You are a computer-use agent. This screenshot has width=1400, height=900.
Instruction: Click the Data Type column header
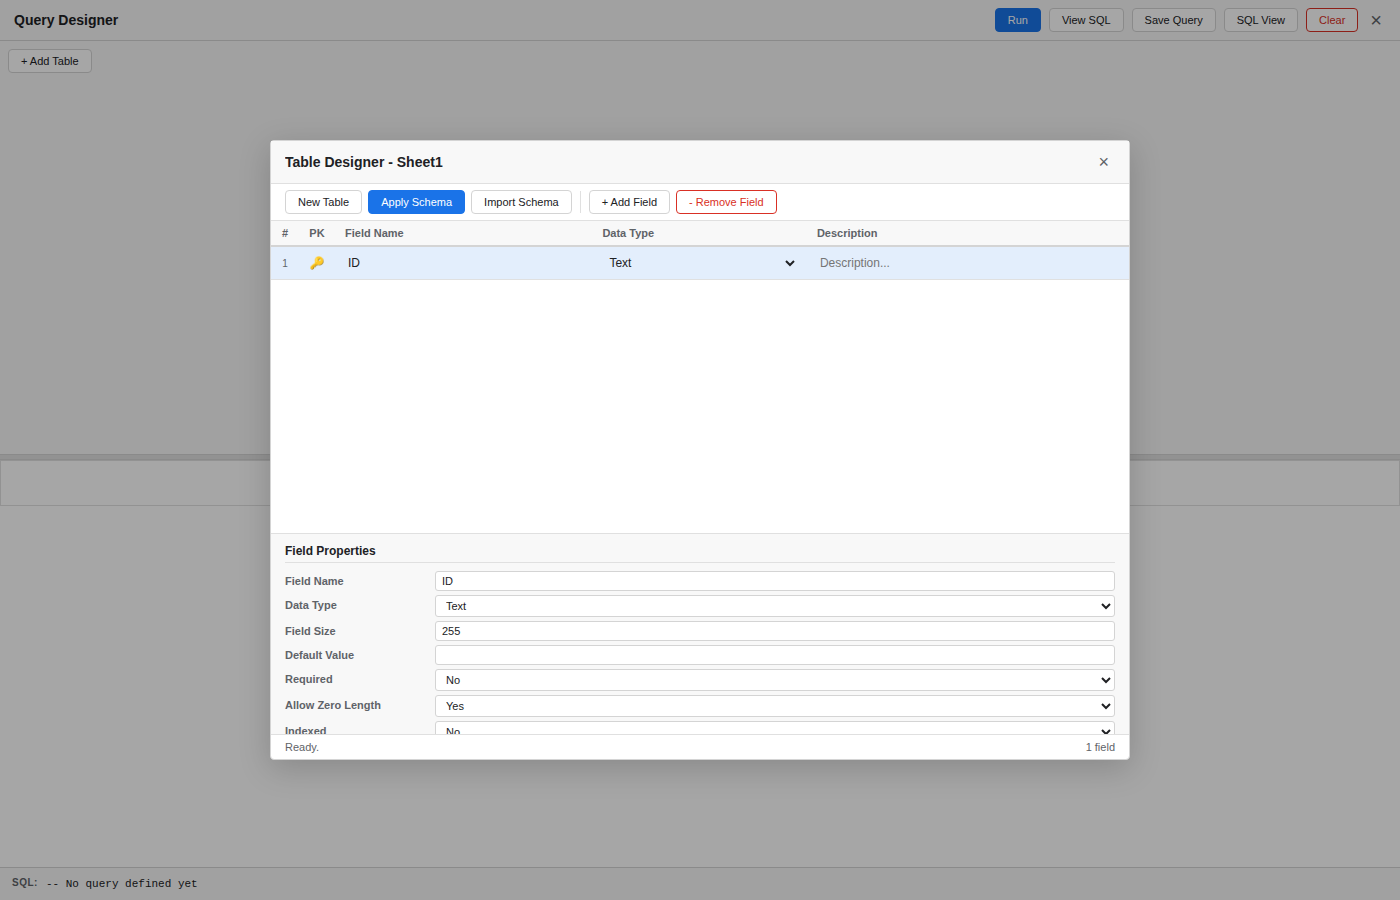628,233
